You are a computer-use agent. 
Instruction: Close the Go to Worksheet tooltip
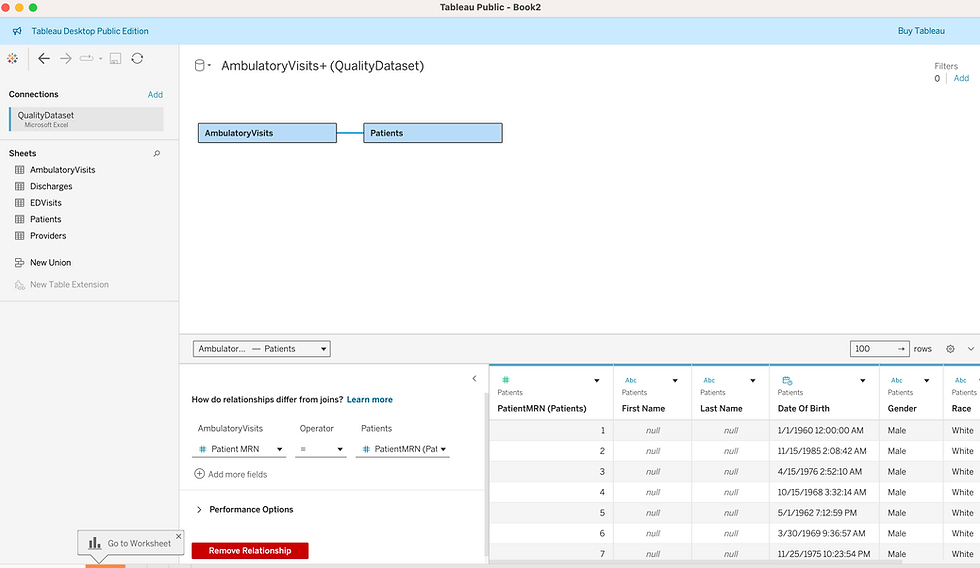click(179, 536)
